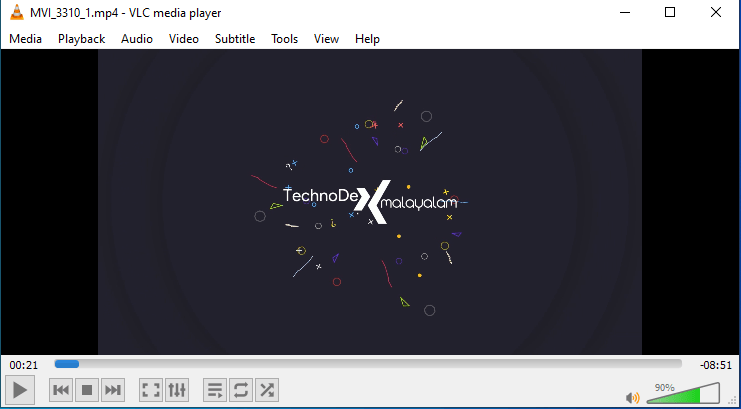
Task: Minimize the VLC window
Action: pyautogui.click(x=625, y=13)
